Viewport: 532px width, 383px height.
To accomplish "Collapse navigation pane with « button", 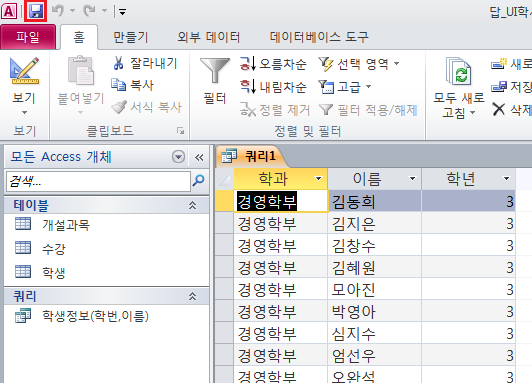I will [199, 157].
